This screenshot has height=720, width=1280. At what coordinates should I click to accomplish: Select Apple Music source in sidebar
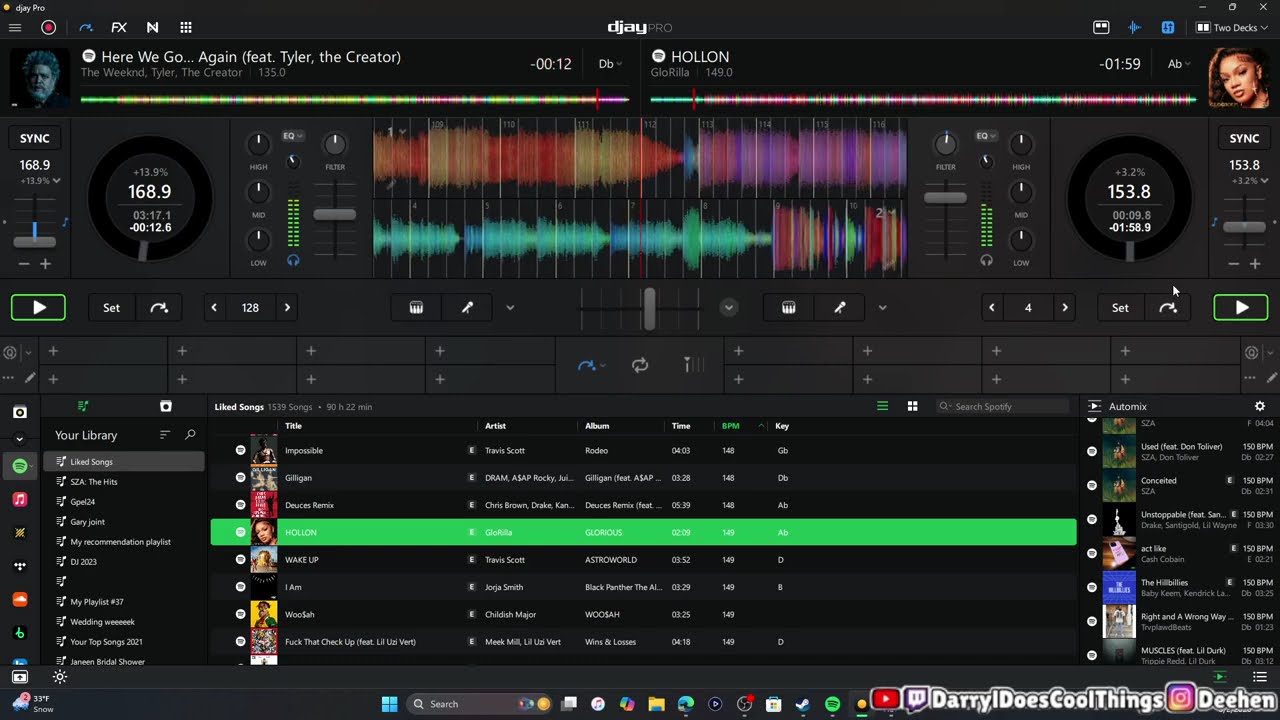click(20, 499)
